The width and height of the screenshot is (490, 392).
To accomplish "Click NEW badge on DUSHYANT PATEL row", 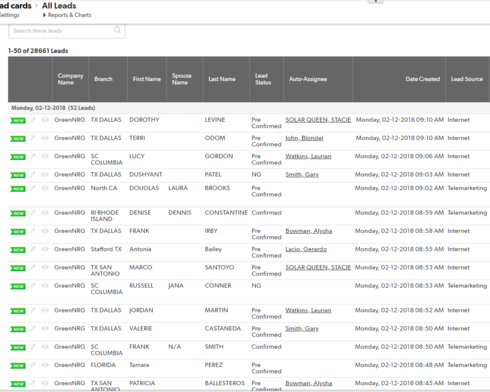I will tap(18, 175).
